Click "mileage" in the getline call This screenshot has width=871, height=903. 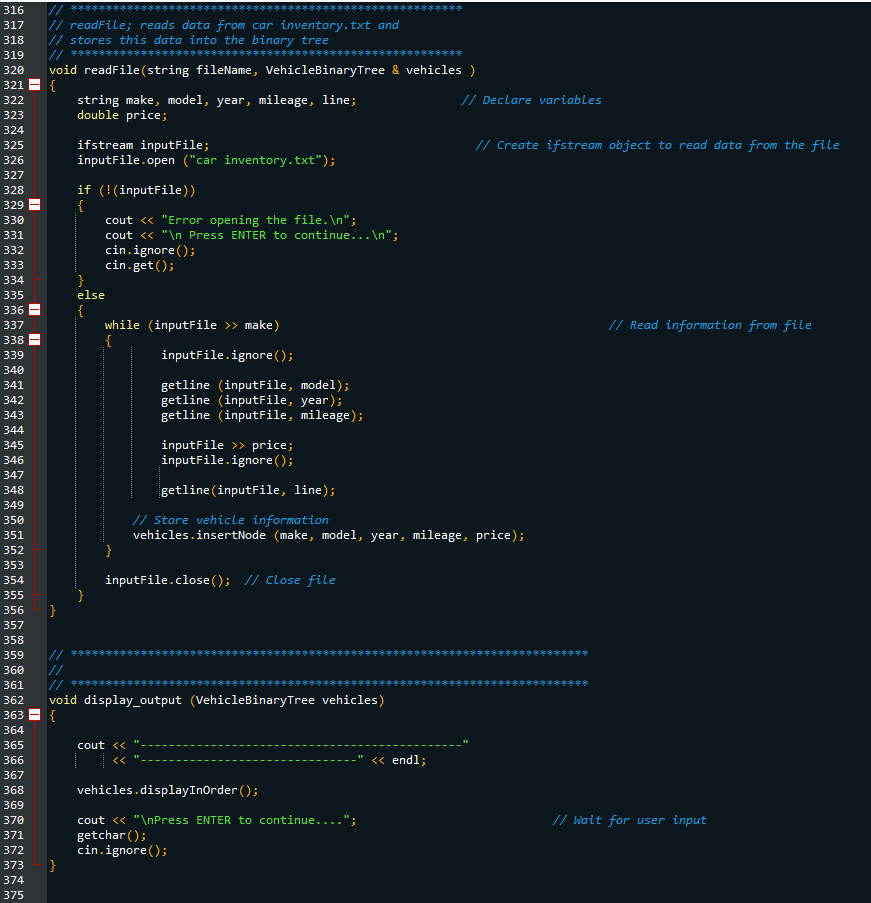tap(325, 415)
